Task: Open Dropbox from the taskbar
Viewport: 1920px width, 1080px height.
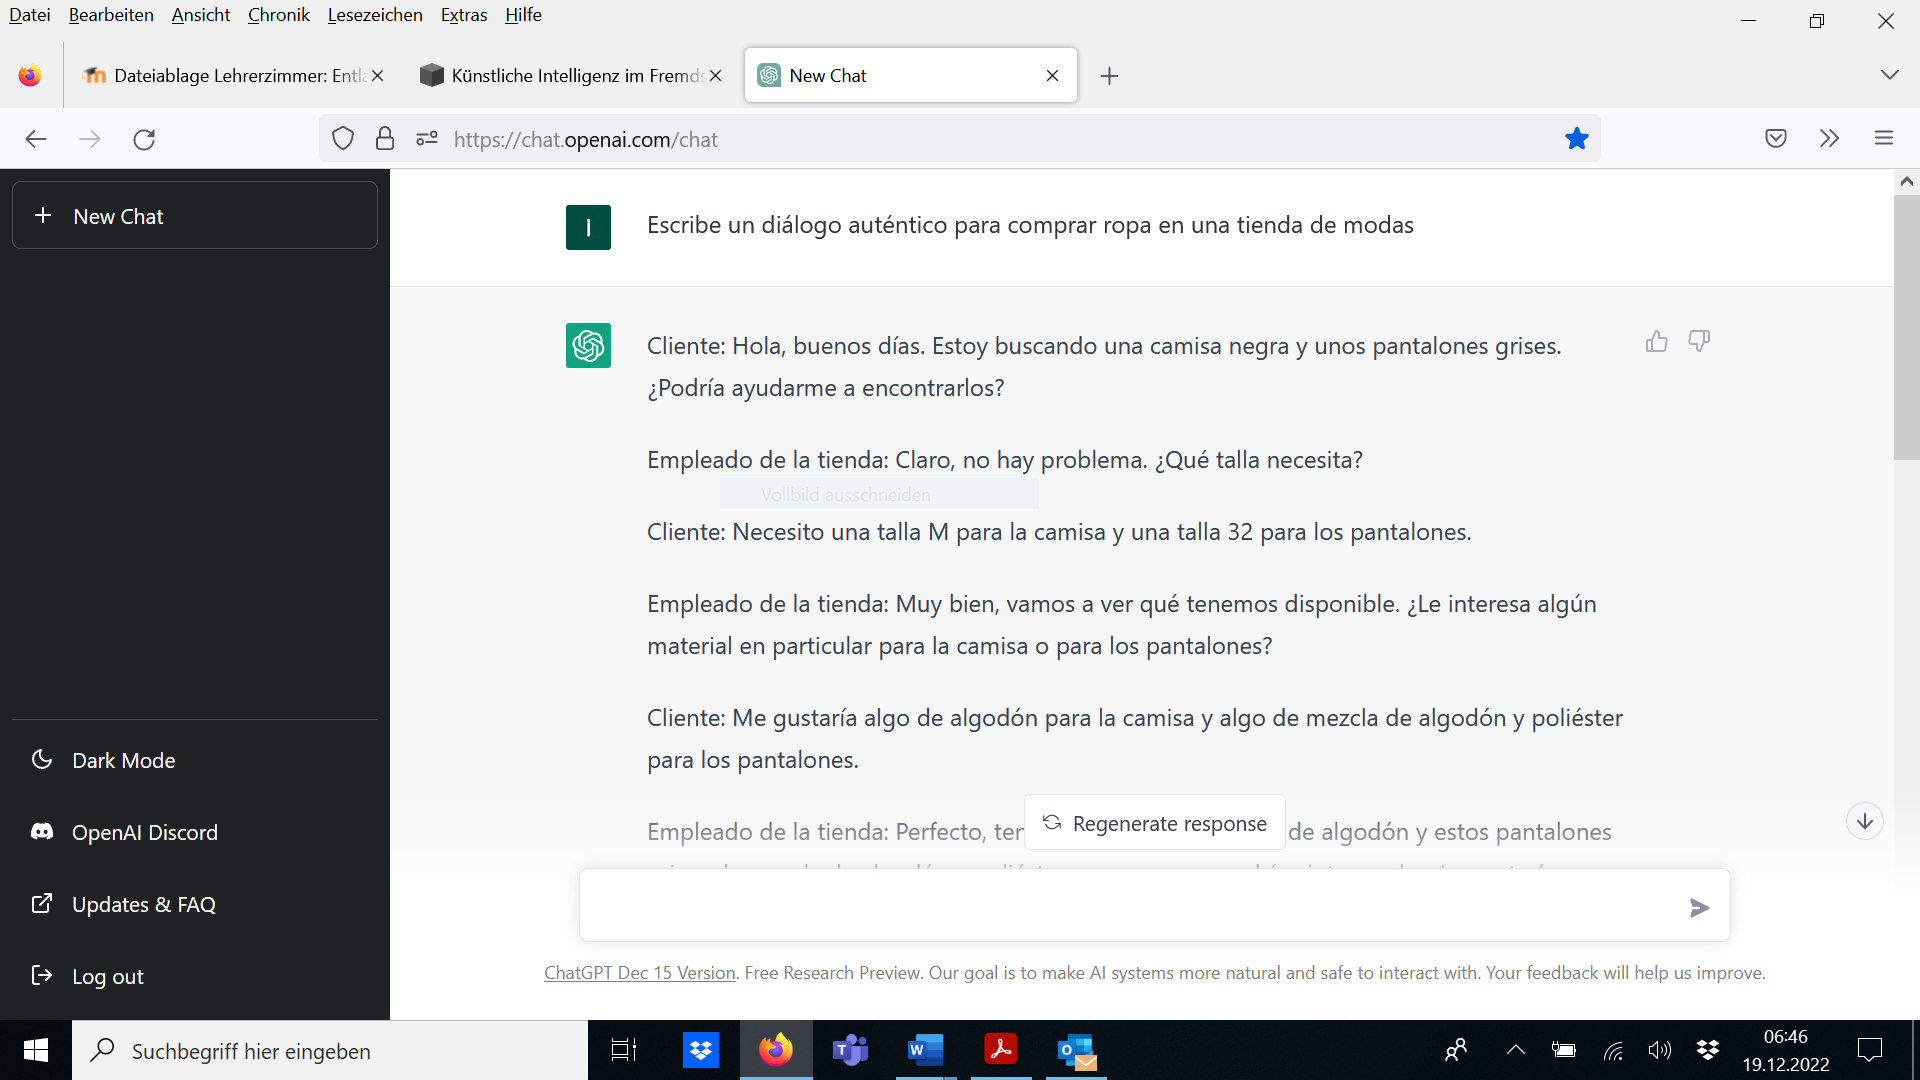Action: (701, 1050)
